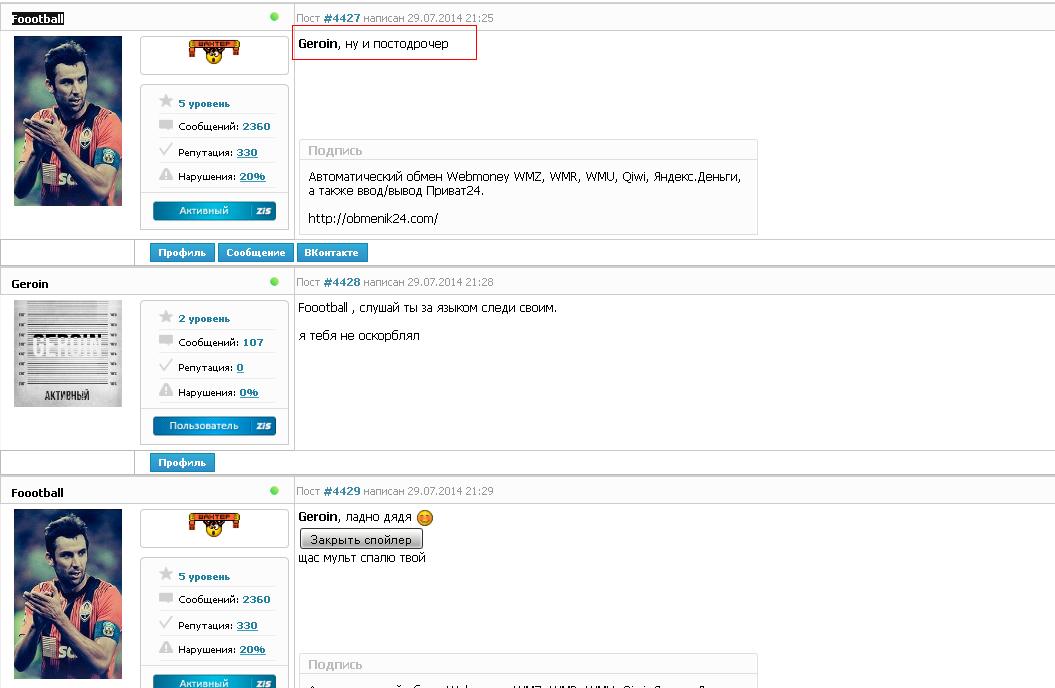Screen dimensions: 1055x688
Task: Click the 5 уровень label in post #4427
Action: 204,104
